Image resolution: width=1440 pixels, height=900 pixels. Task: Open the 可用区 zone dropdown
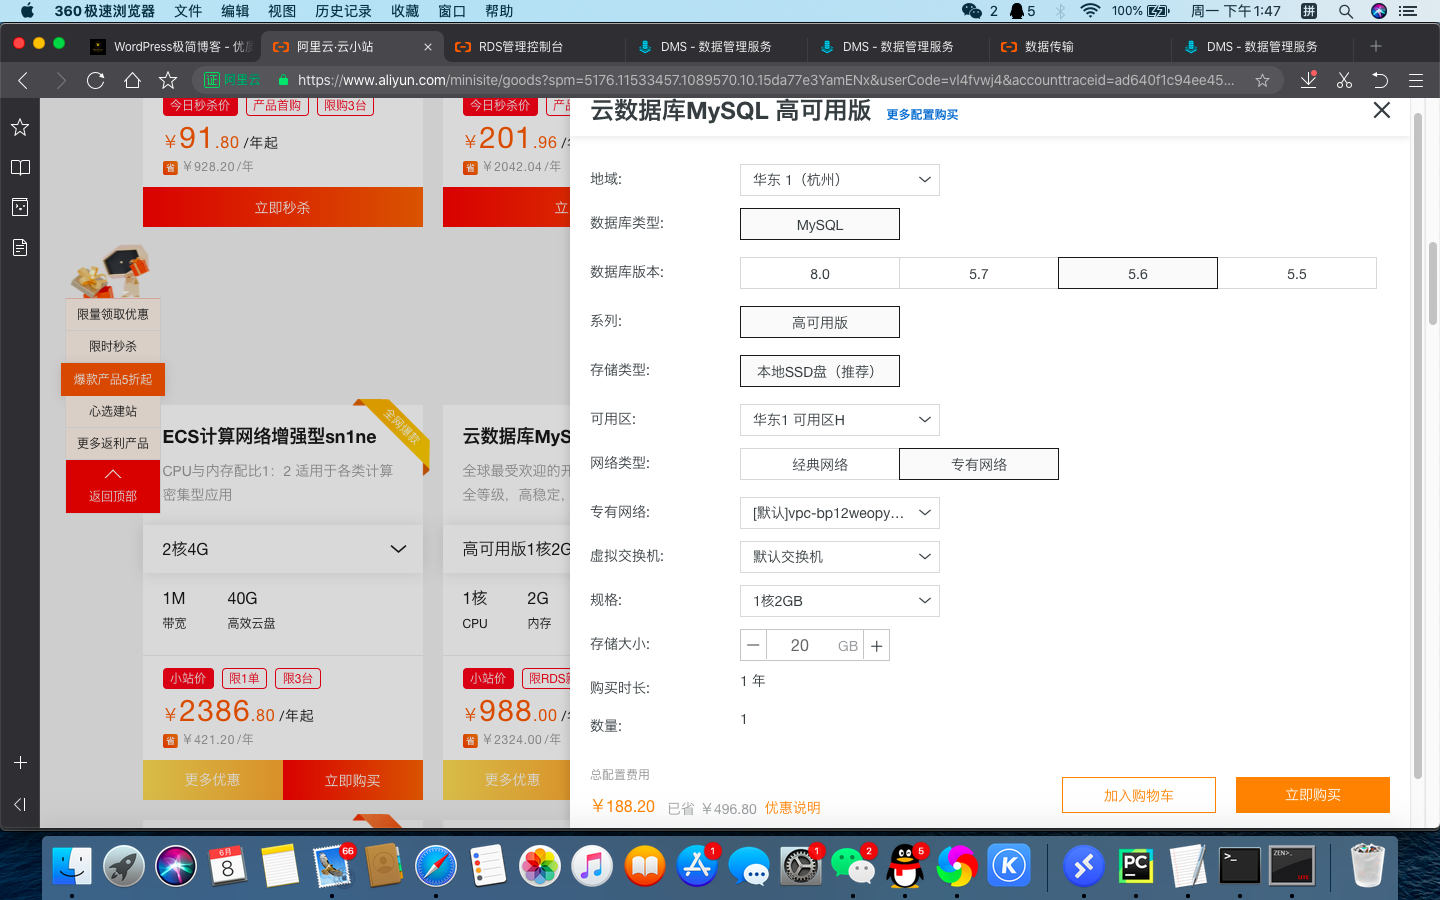click(x=840, y=420)
